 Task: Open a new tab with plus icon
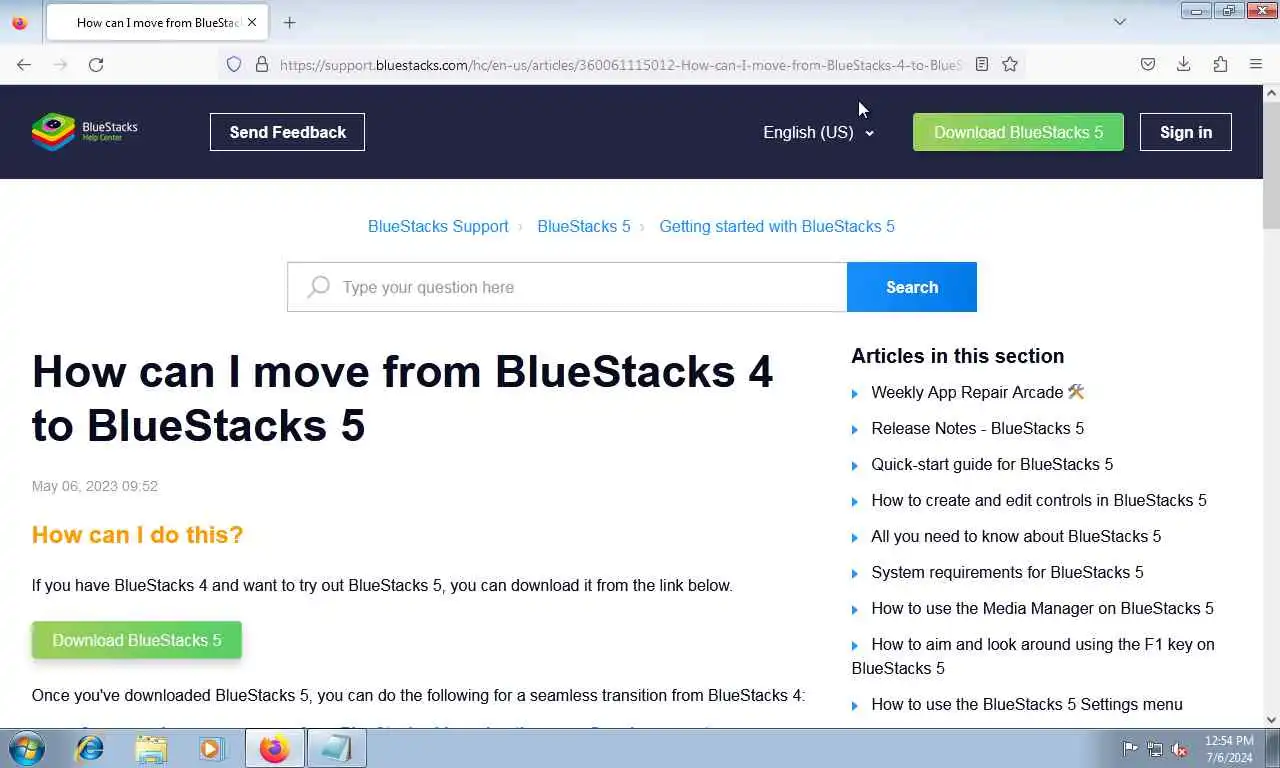pyautogui.click(x=289, y=22)
